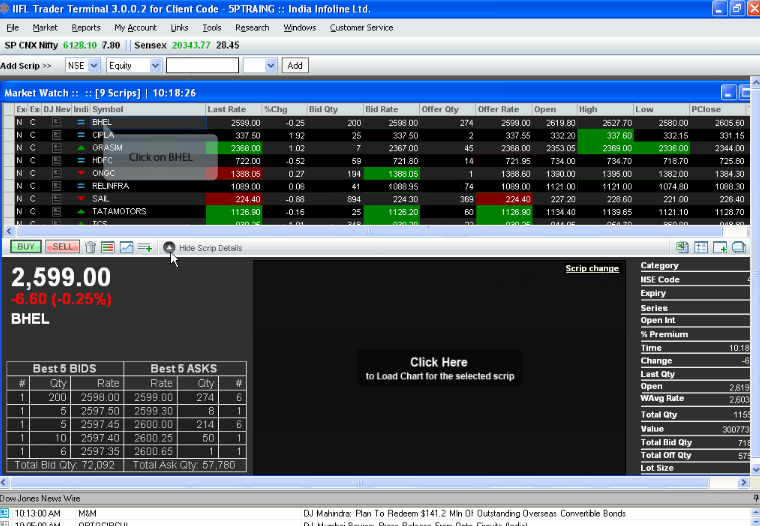Click the chart icon in toolbar
This screenshot has width=760, height=526.
coord(126,247)
